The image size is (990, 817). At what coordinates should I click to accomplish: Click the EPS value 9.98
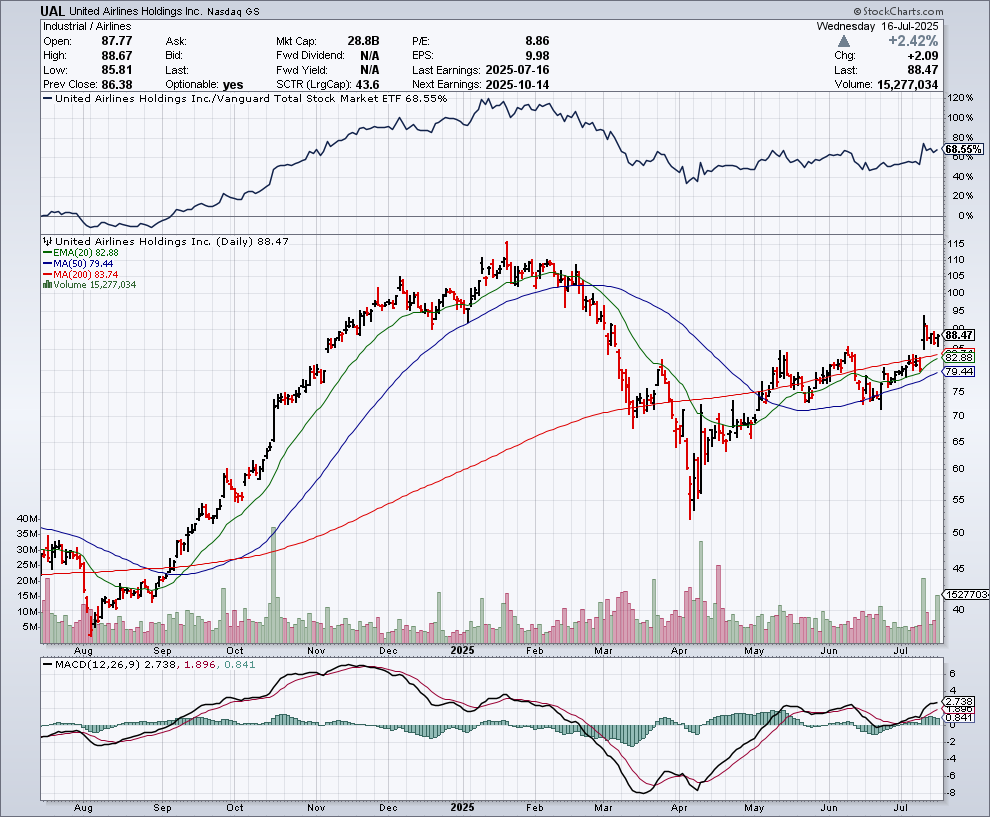tap(537, 56)
